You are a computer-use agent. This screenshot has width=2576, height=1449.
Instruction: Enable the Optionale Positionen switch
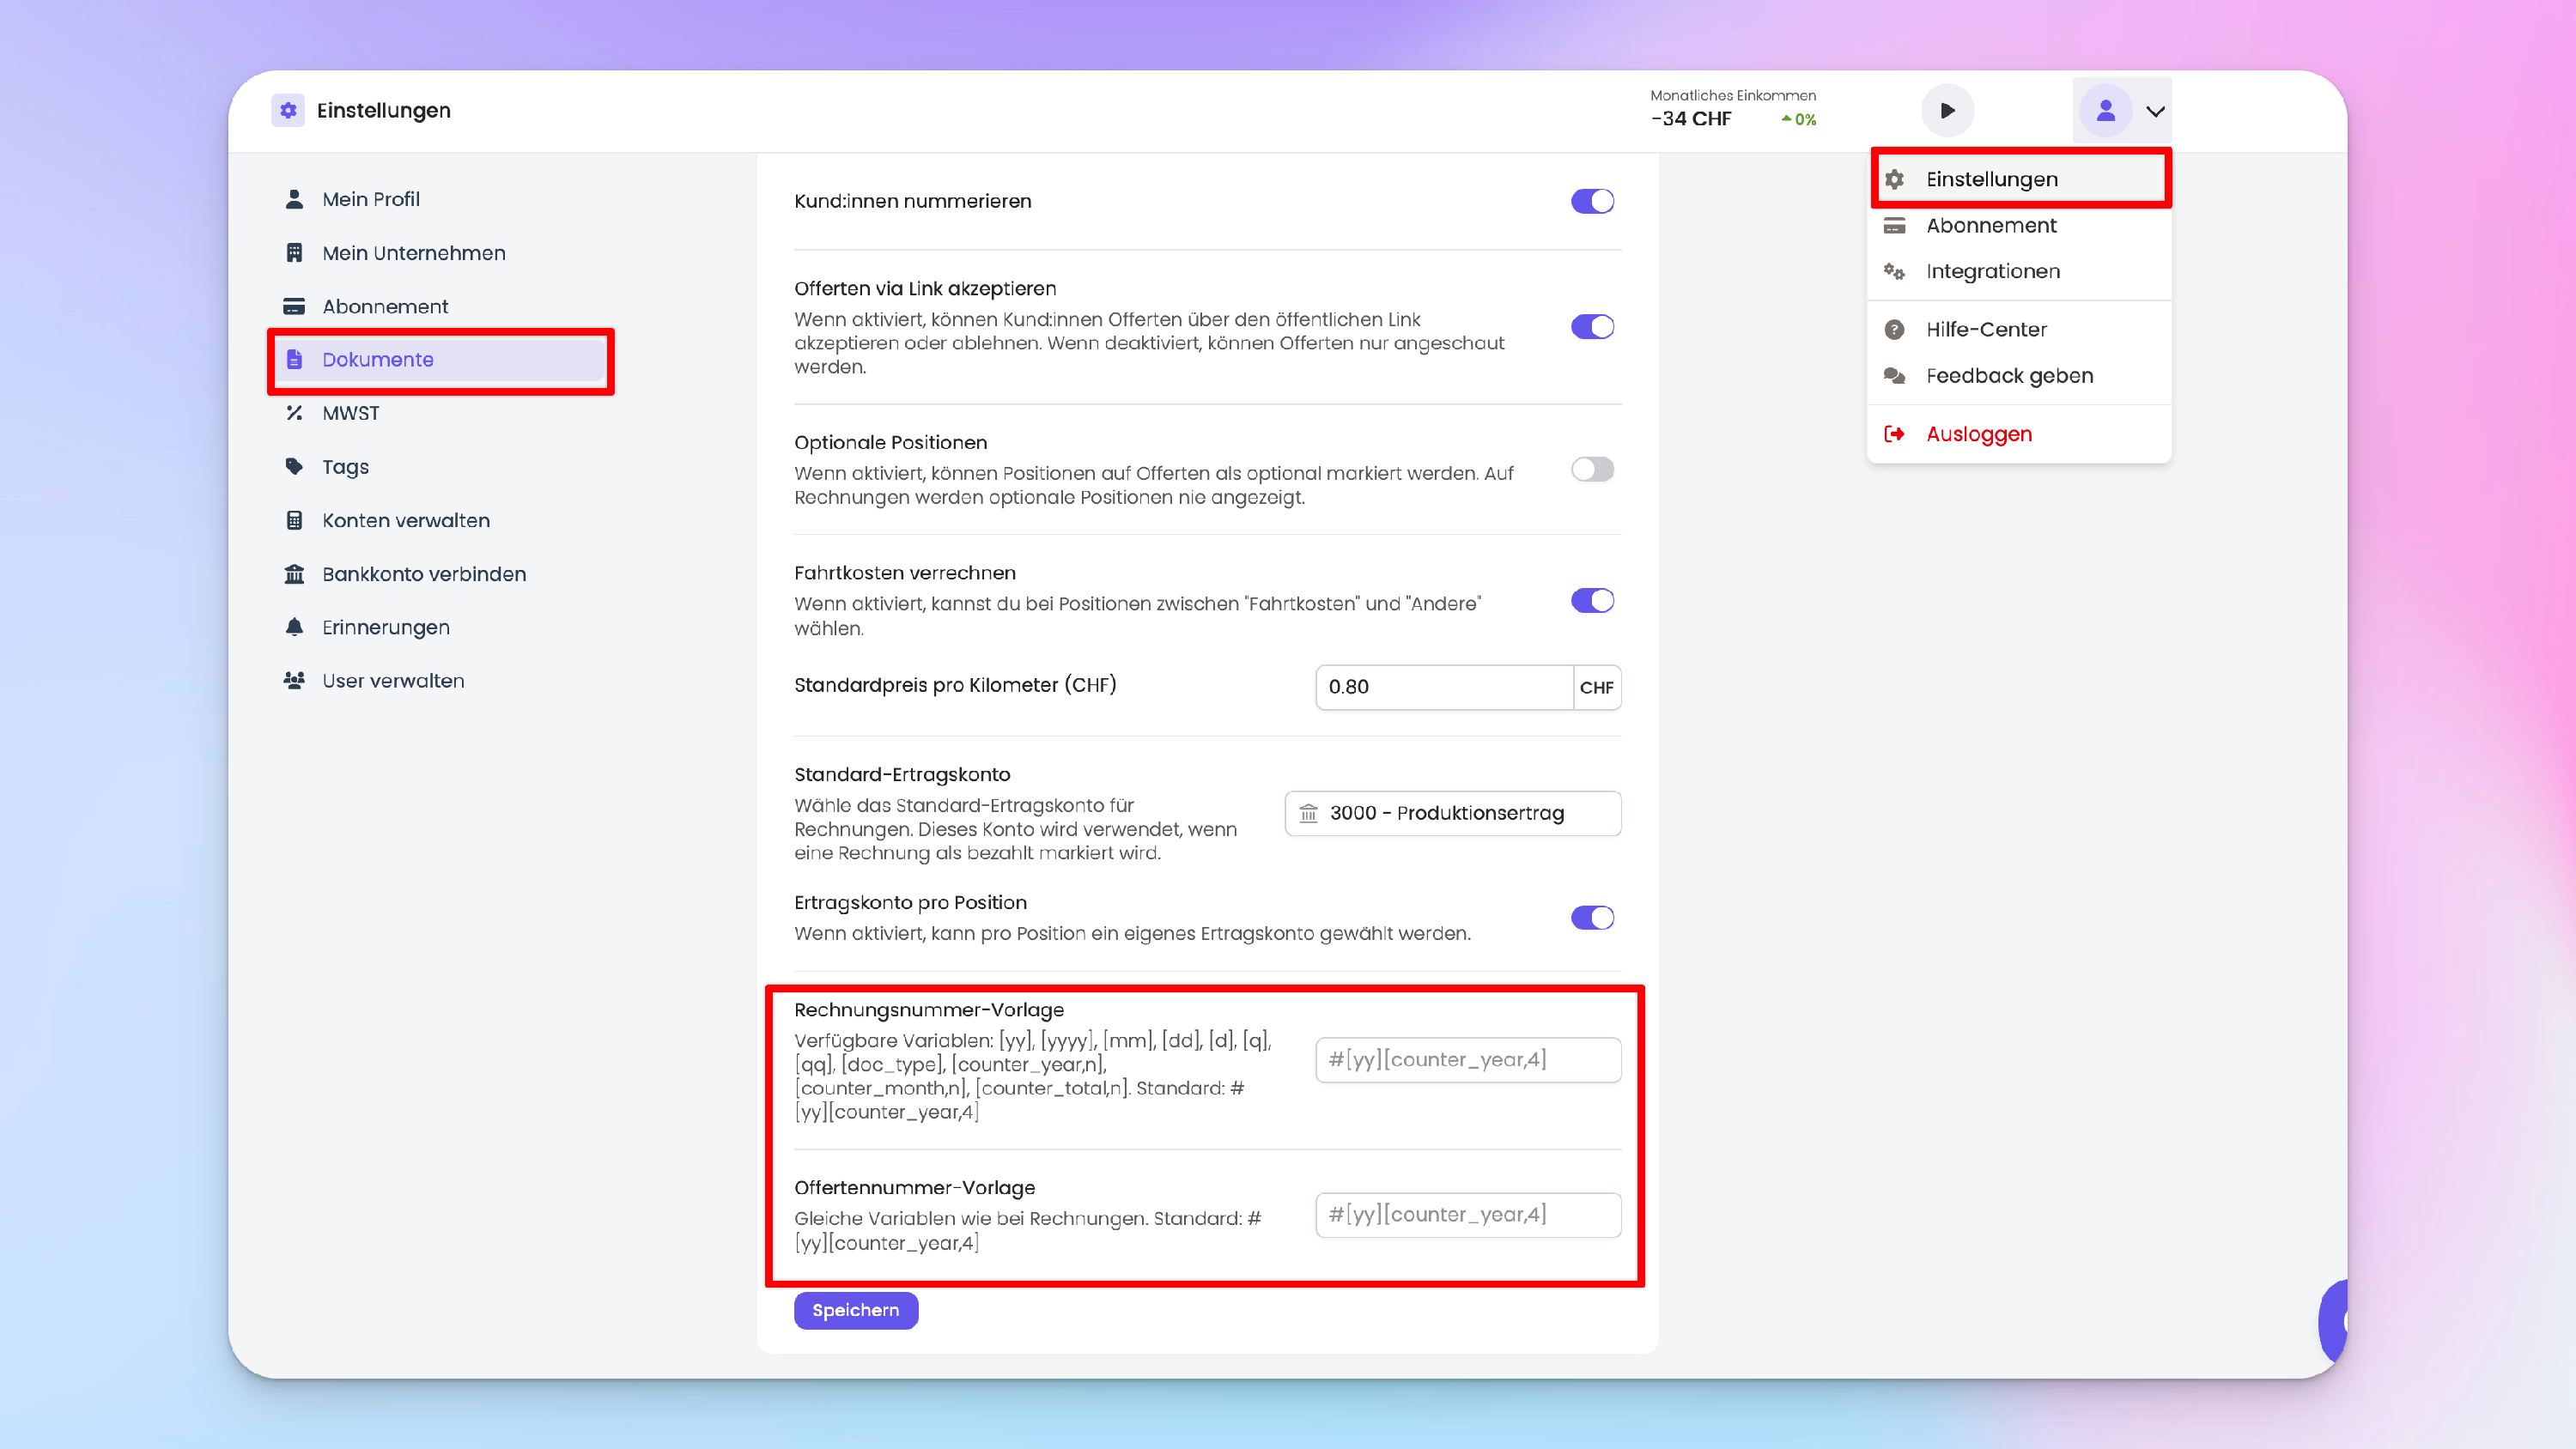(1592, 469)
